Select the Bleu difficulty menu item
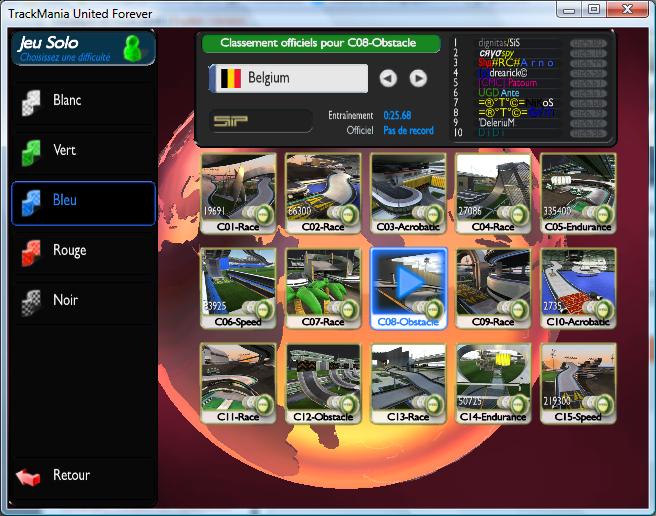Image resolution: width=656 pixels, height=516 pixels. (83, 203)
